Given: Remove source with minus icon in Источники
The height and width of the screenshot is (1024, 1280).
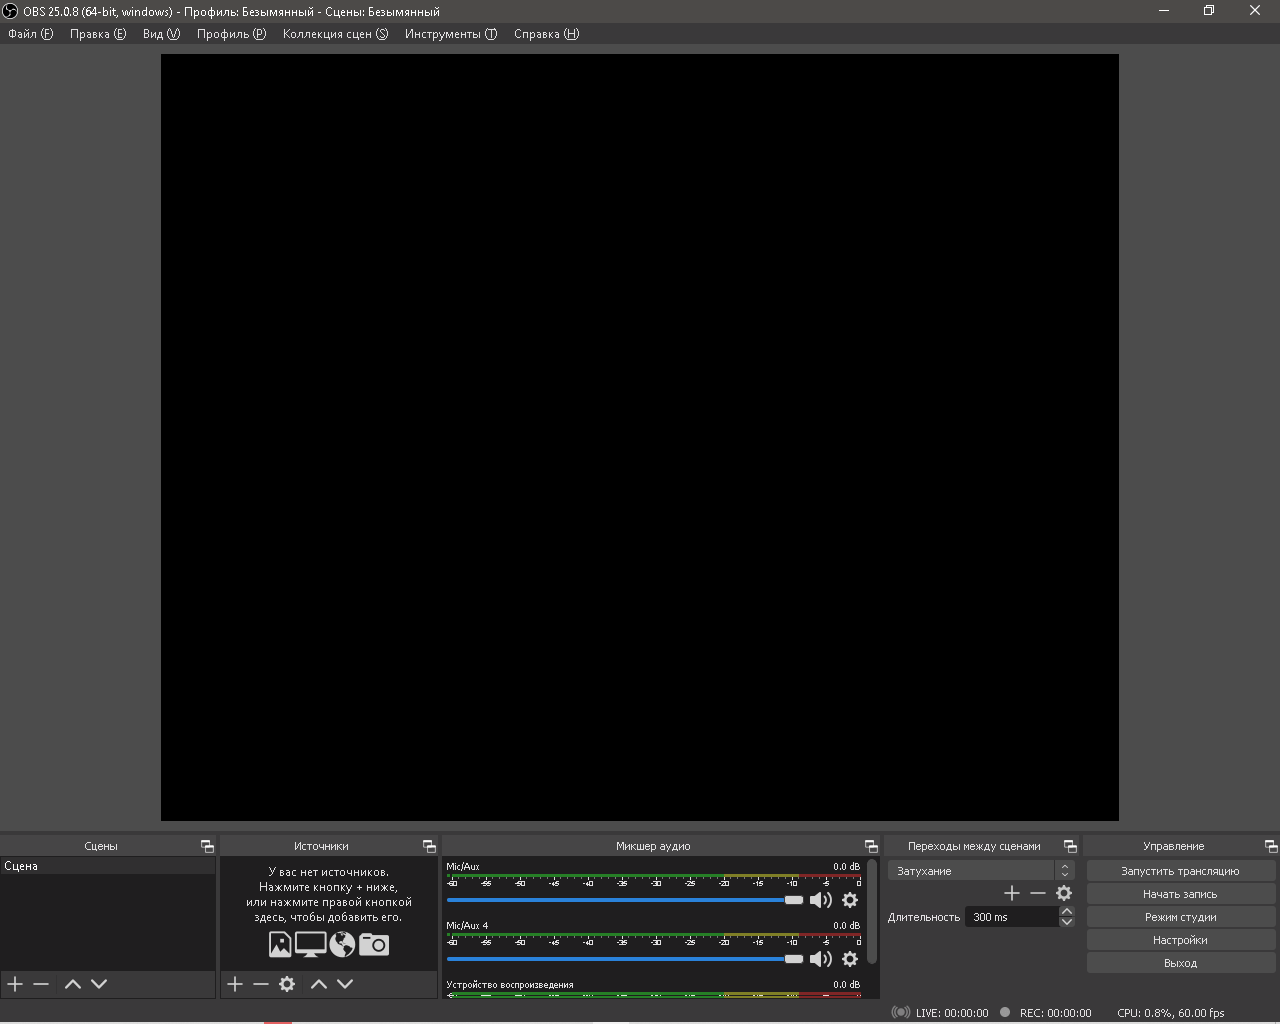Looking at the screenshot, I should pyautogui.click(x=261, y=984).
